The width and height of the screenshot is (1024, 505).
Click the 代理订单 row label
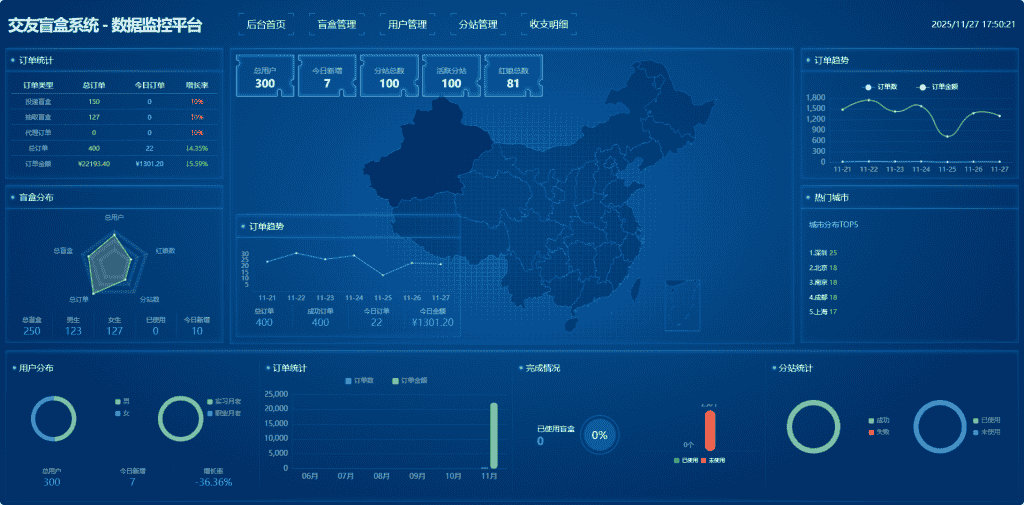[37, 133]
